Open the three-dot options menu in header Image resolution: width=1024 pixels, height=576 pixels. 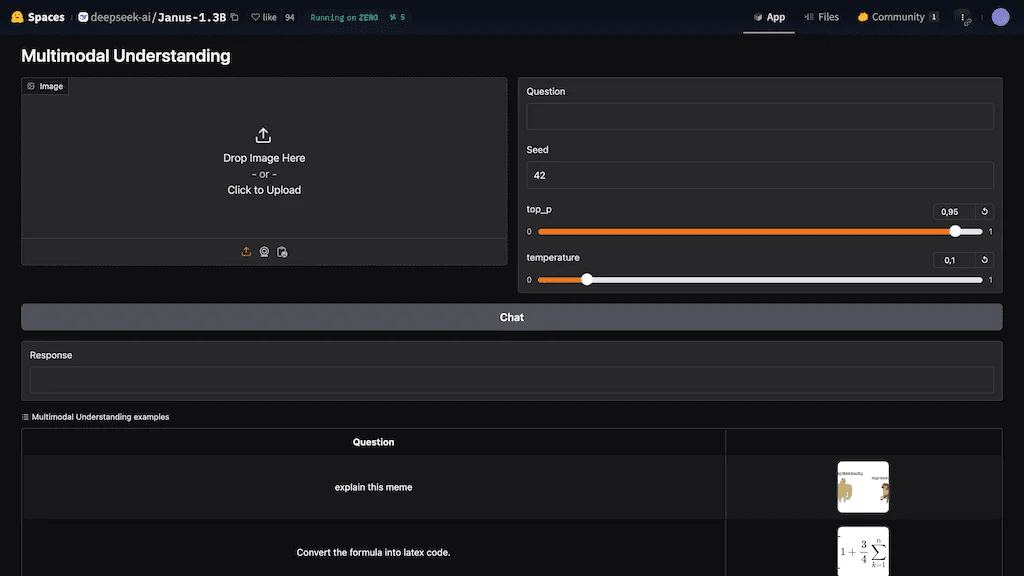(x=963, y=18)
